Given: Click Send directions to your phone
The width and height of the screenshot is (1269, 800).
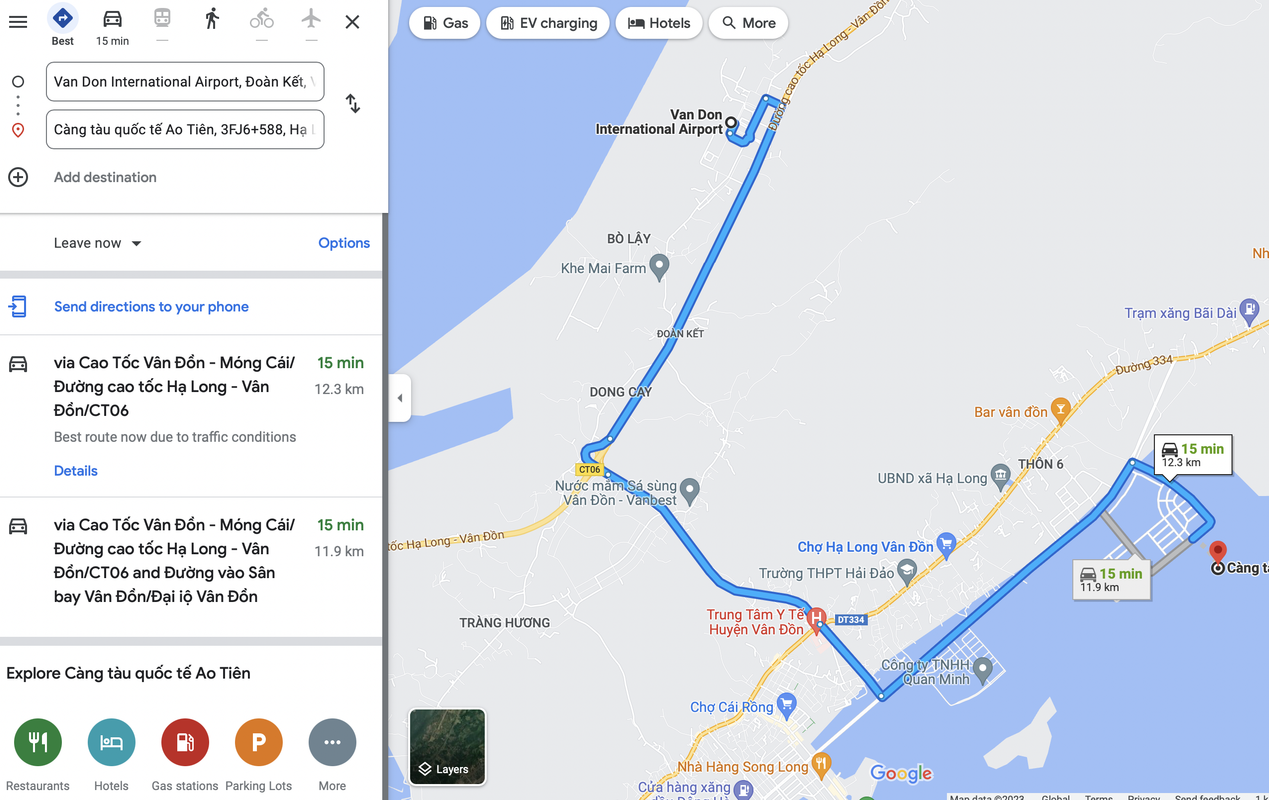Looking at the screenshot, I should point(151,307).
